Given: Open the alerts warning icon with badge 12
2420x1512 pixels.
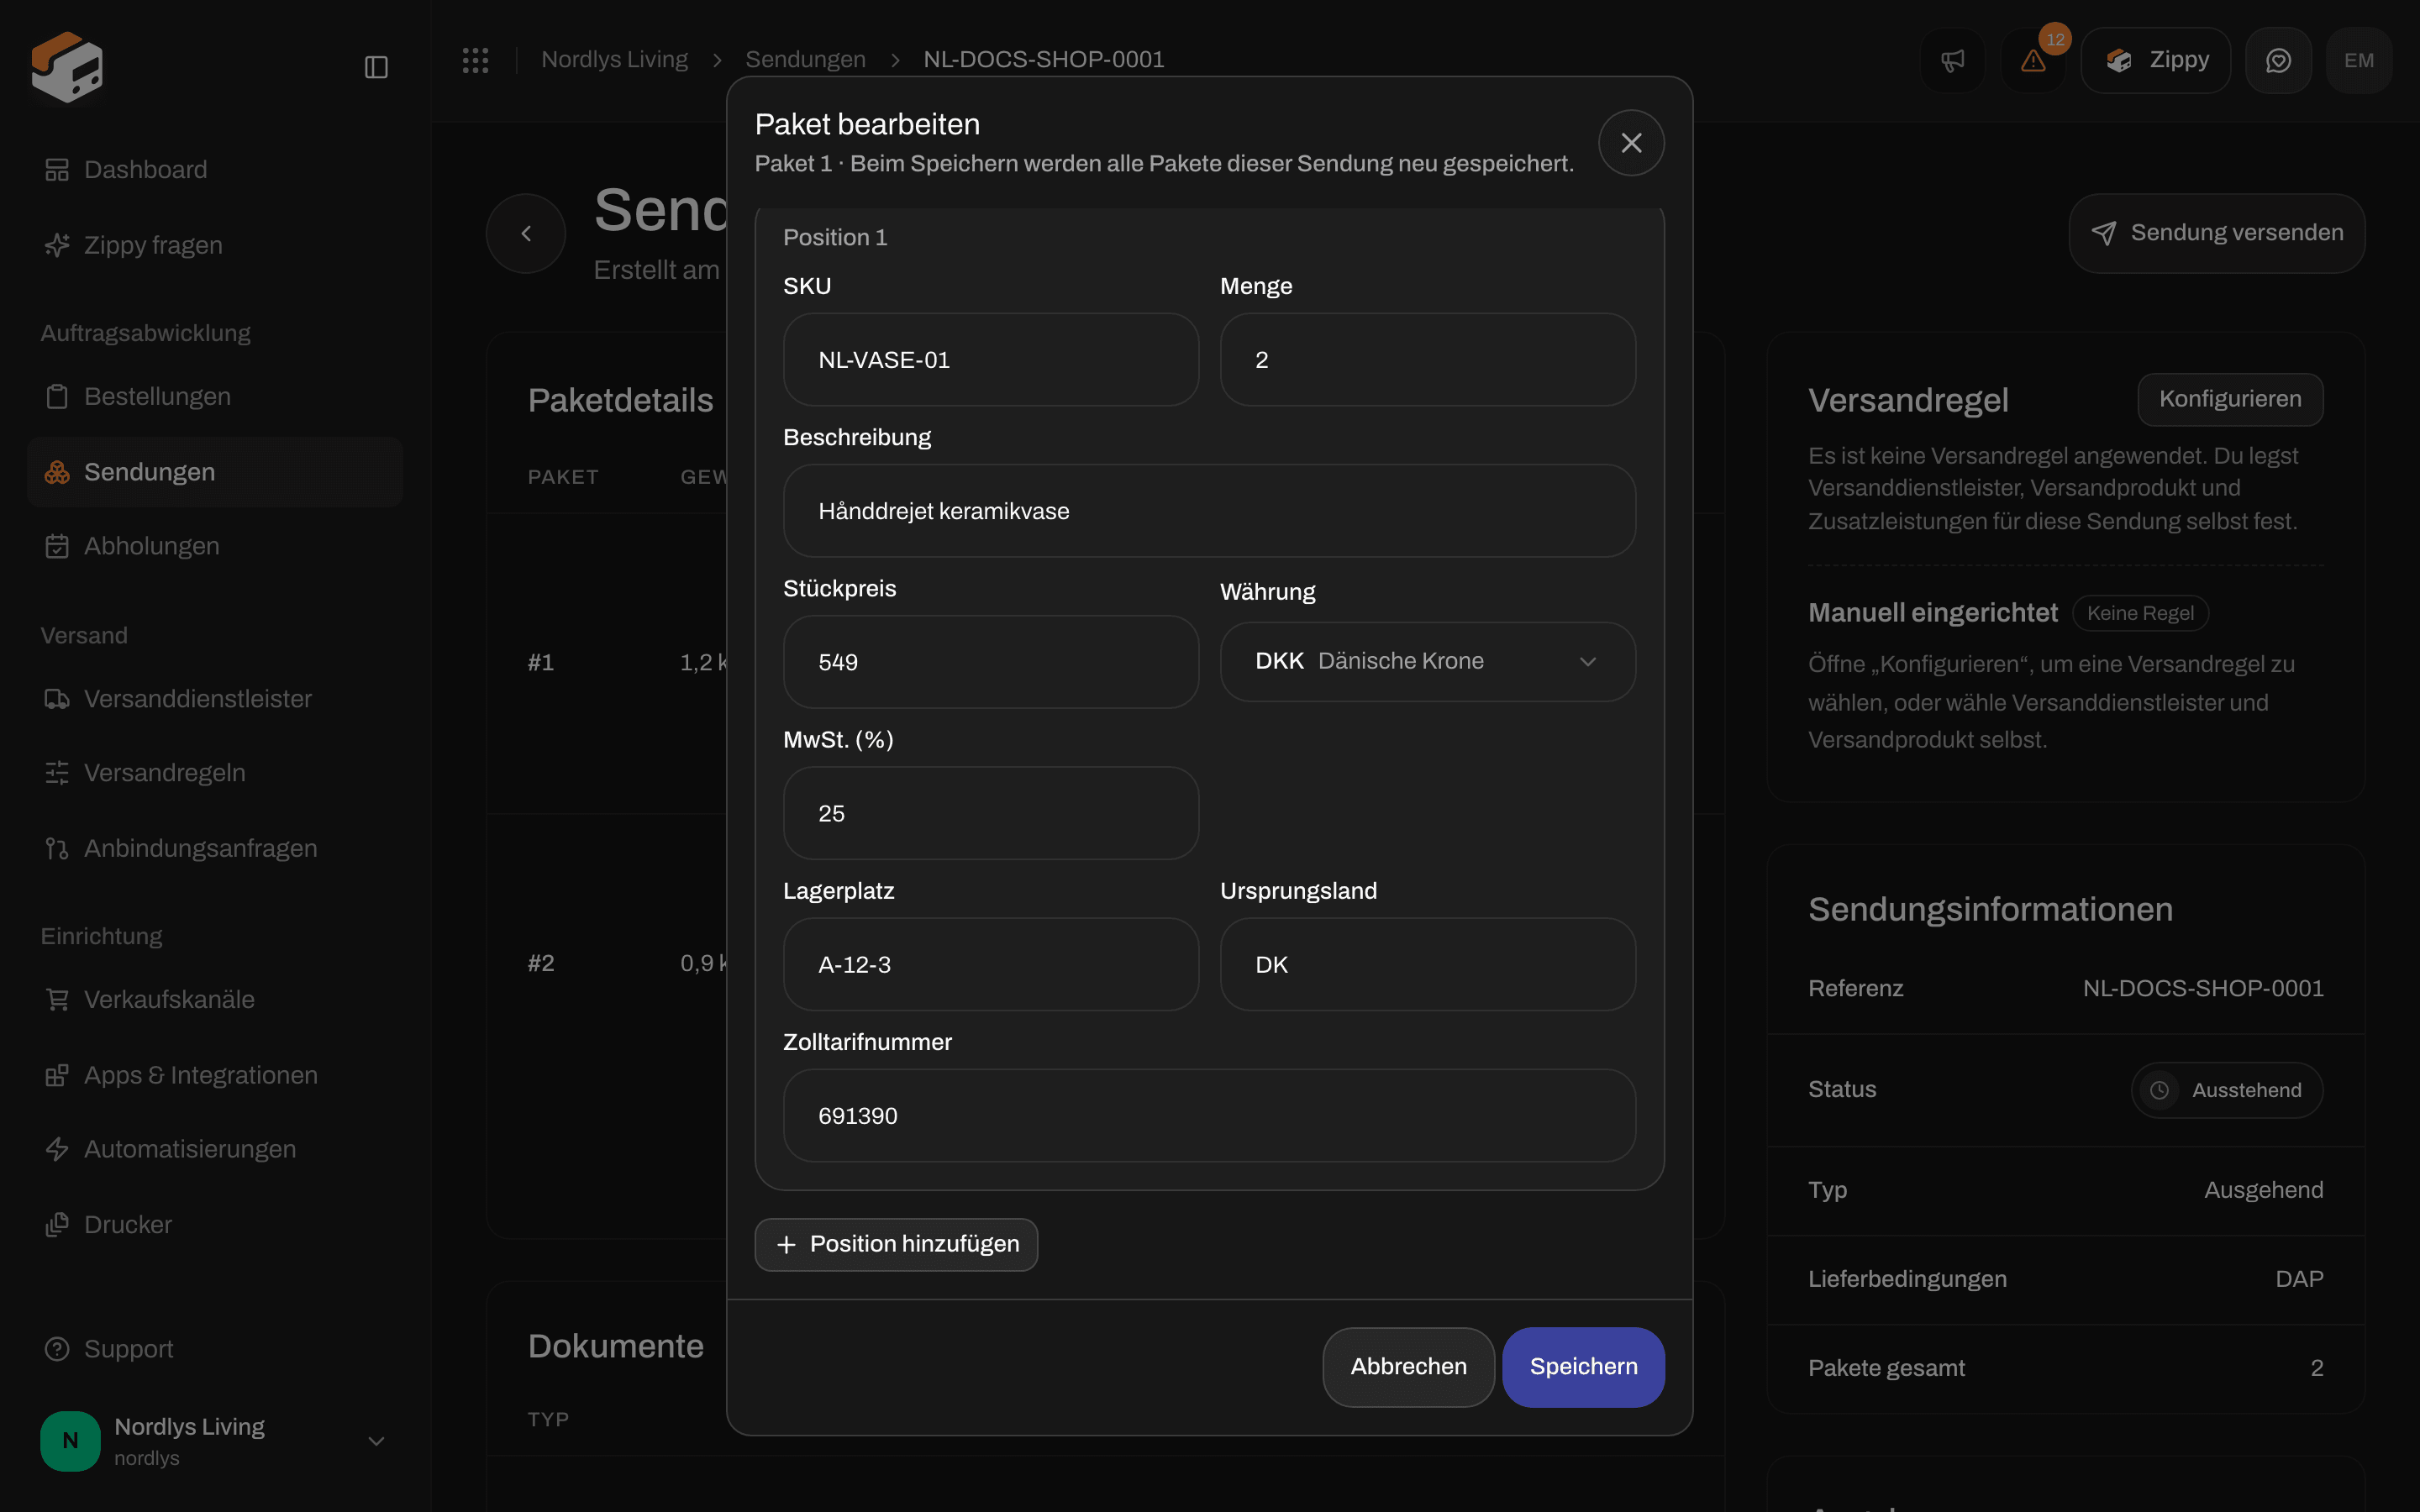Looking at the screenshot, I should tap(2033, 60).
